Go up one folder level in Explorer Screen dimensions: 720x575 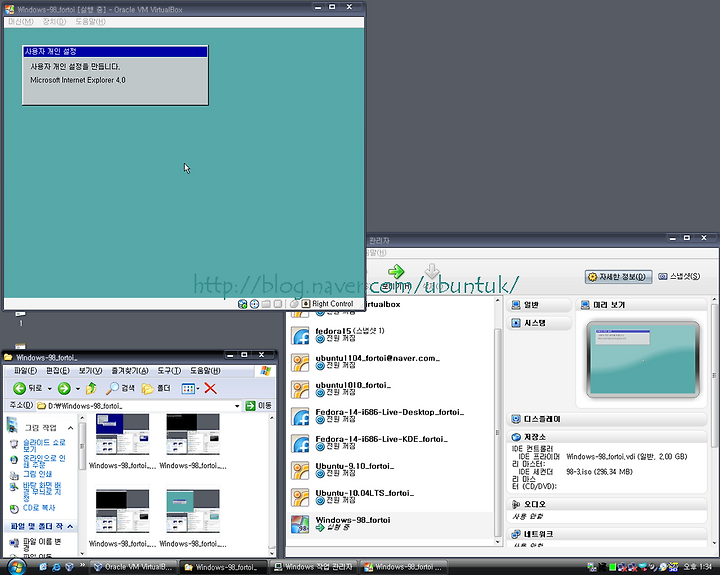91,389
